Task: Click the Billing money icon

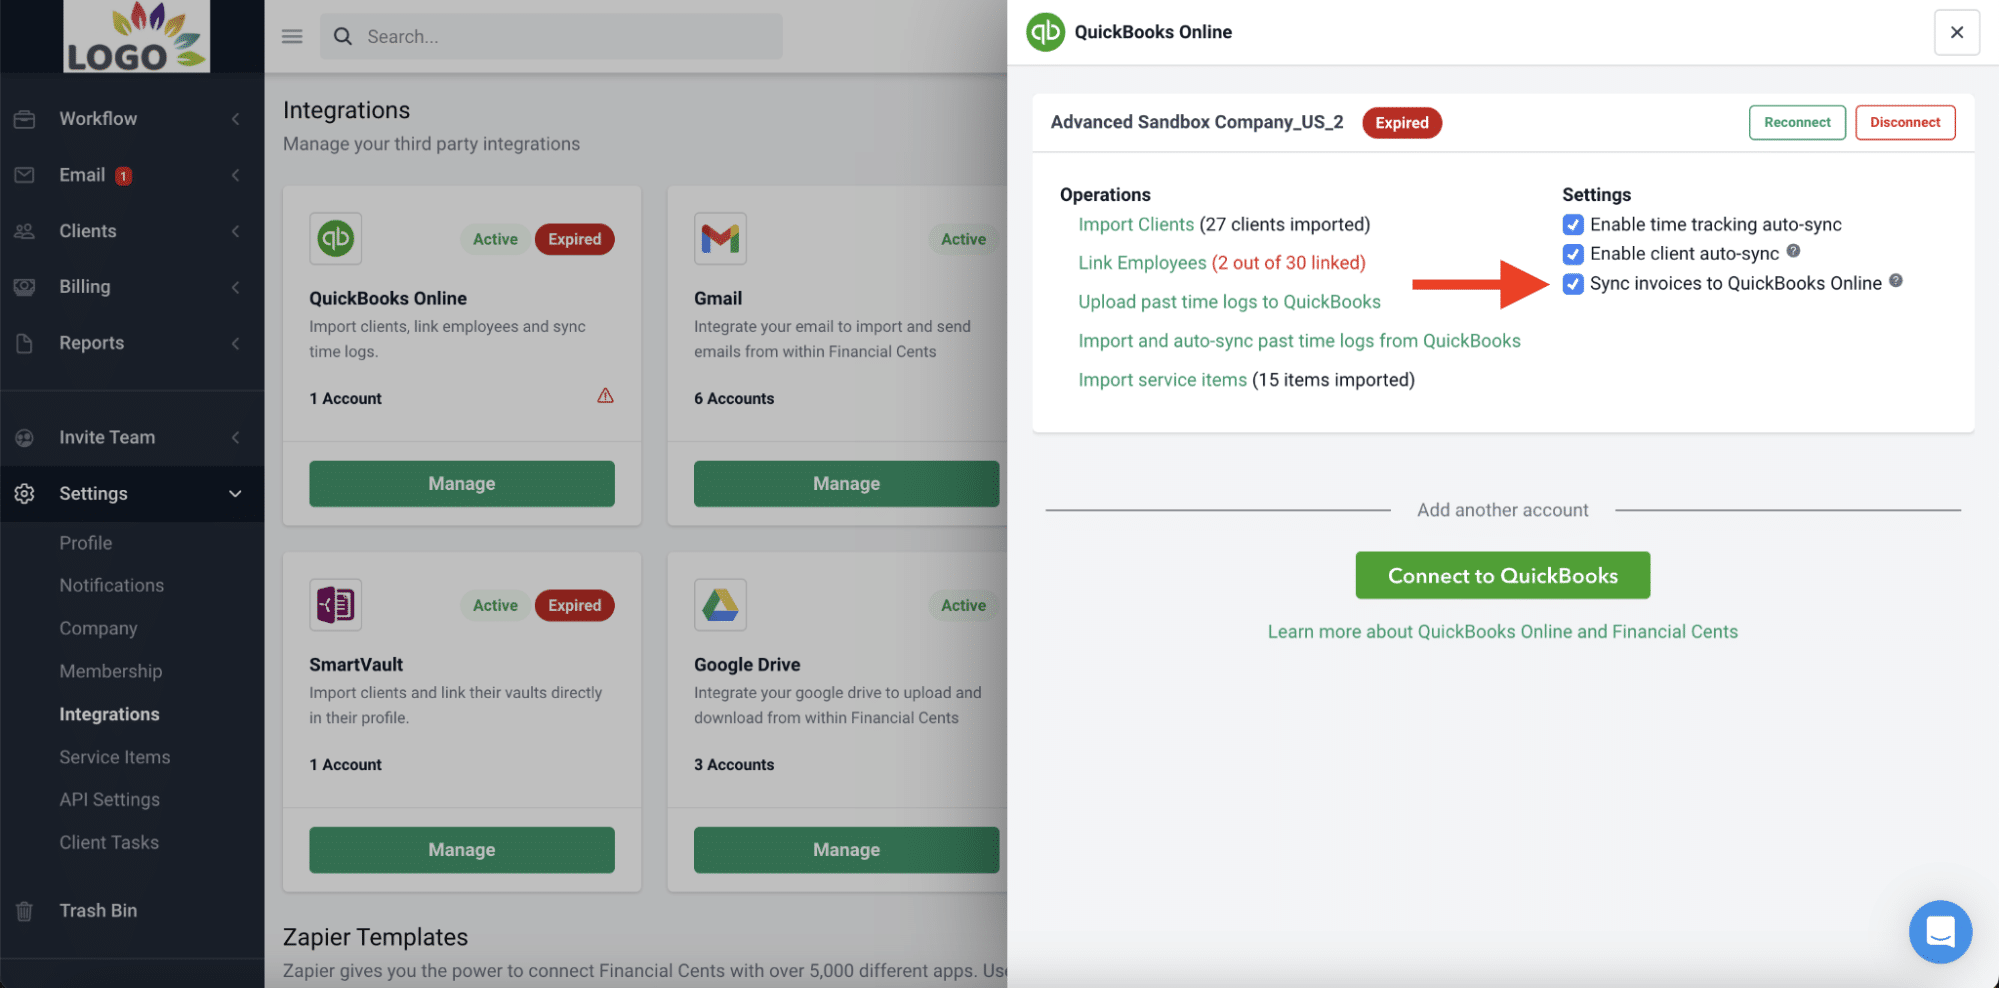Action: [x=25, y=287]
